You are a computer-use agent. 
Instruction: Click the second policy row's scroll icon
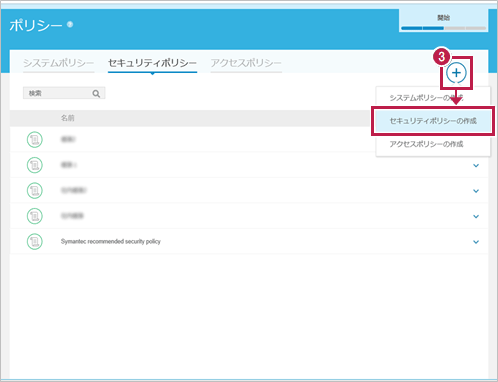pos(35,165)
